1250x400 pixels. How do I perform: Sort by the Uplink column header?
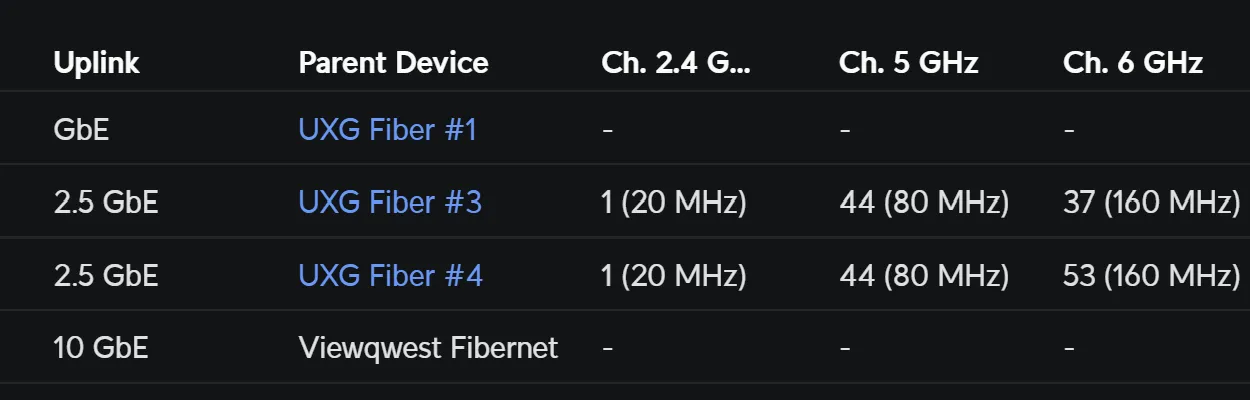click(x=97, y=63)
